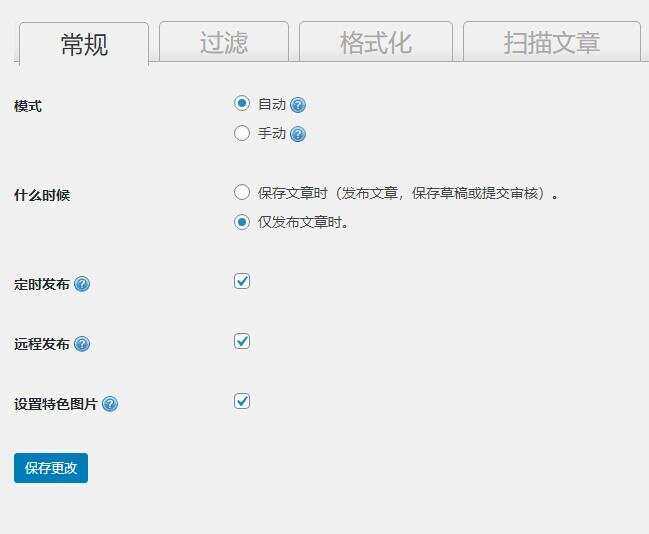The height and width of the screenshot is (534, 649).
Task: Click help icon next to 自动
Action: (298, 105)
